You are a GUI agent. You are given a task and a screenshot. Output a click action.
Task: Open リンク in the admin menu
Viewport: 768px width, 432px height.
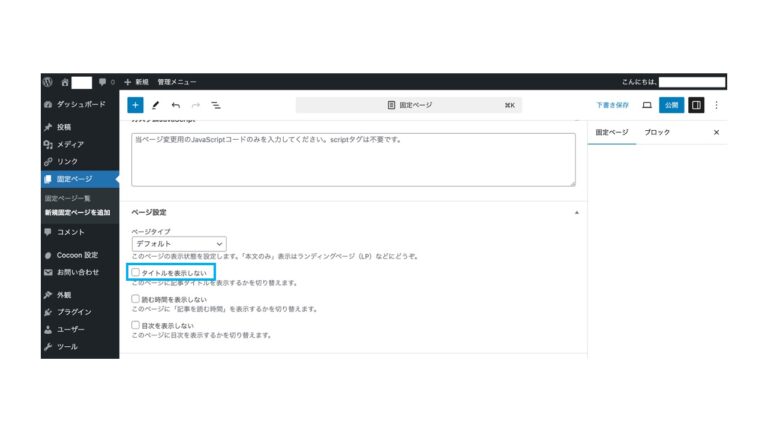click(80, 162)
